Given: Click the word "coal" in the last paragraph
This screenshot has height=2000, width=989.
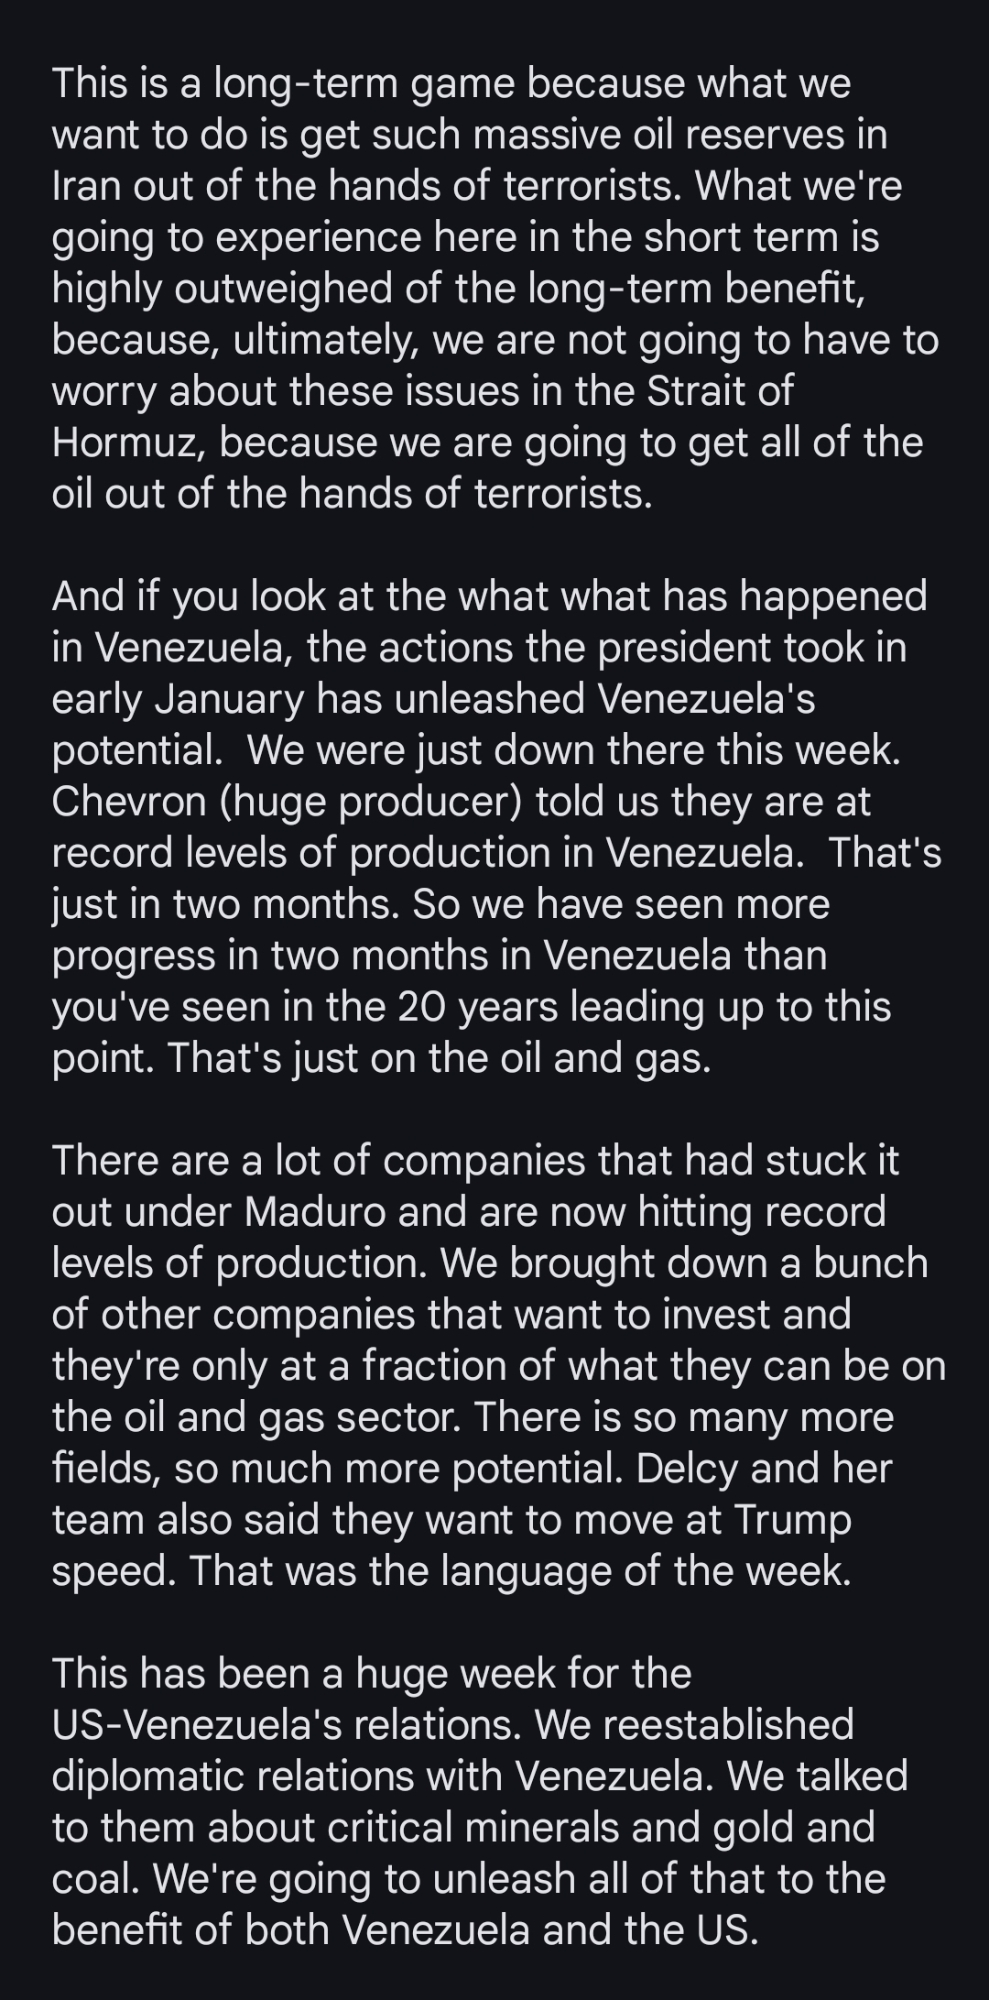Looking at the screenshot, I should [95, 1878].
